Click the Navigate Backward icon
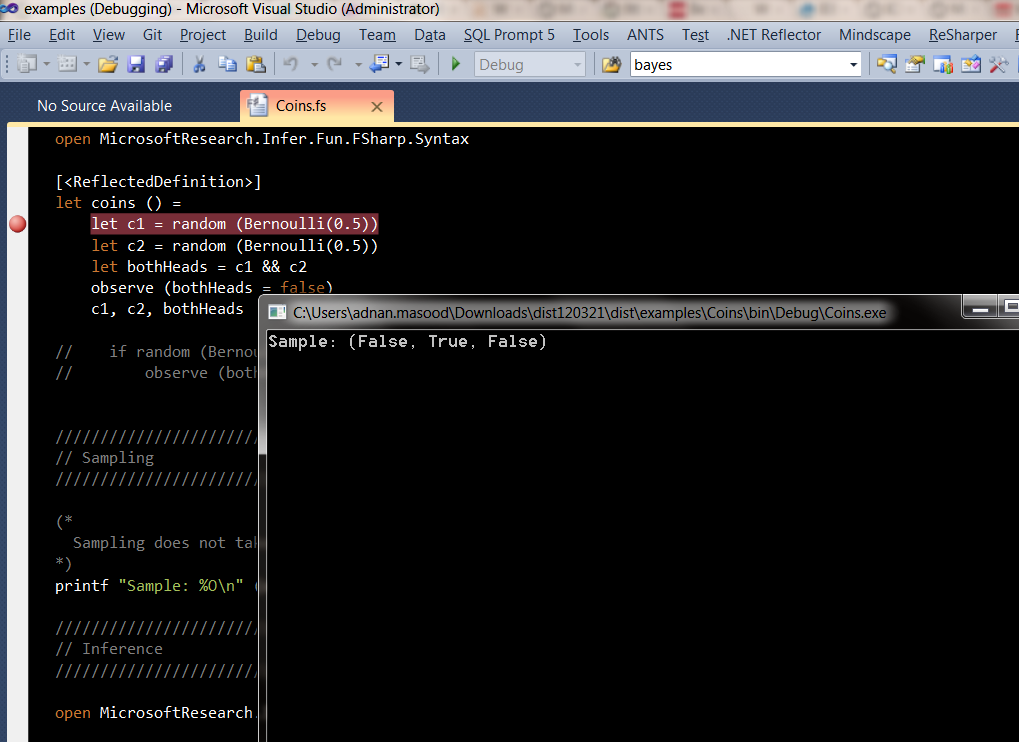1020x742 pixels. coord(379,64)
